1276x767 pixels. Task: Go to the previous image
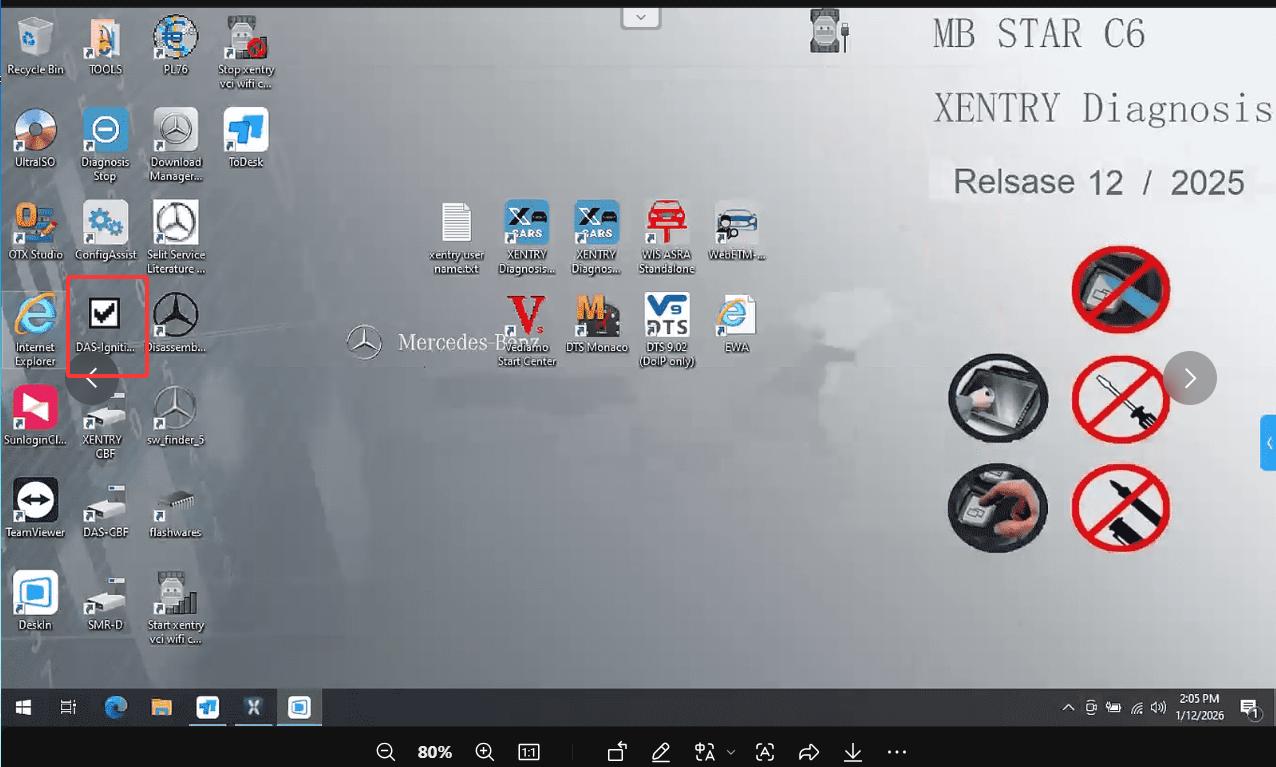point(92,378)
